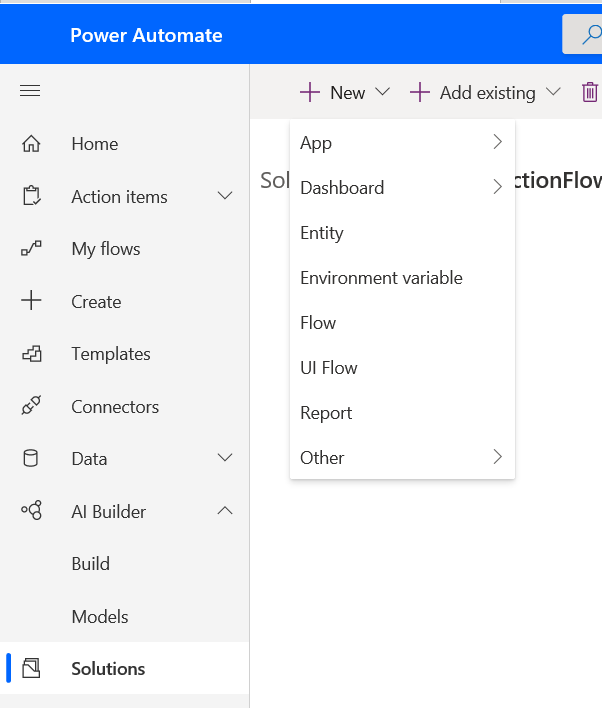Click the My flows icon
Viewport: 602px width, 708px height.
tap(31, 248)
